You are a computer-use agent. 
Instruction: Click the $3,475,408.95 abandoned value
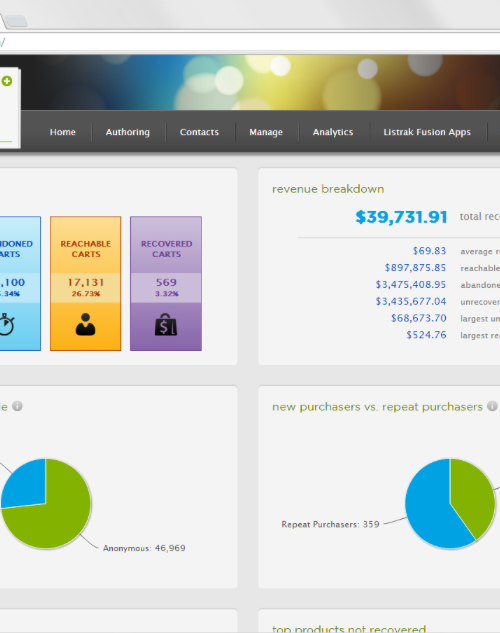point(411,285)
